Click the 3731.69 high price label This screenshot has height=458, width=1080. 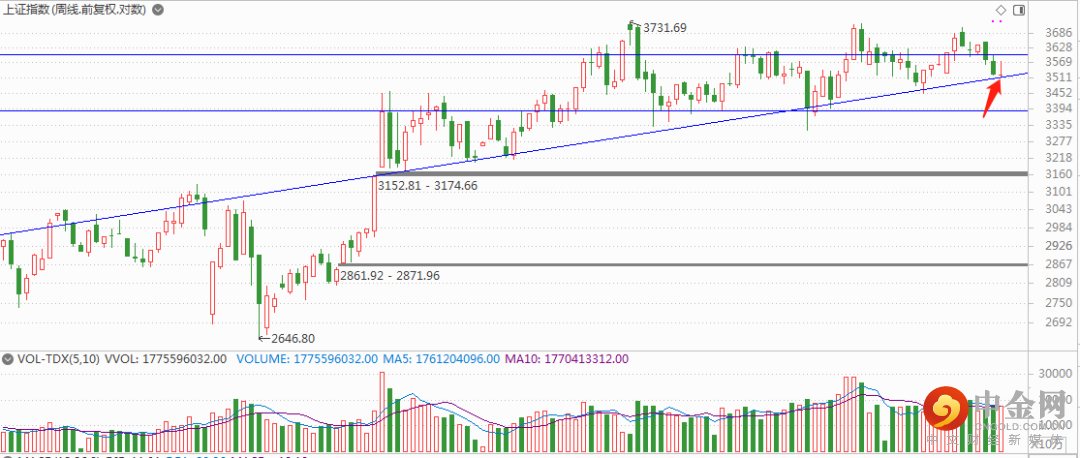[665, 28]
